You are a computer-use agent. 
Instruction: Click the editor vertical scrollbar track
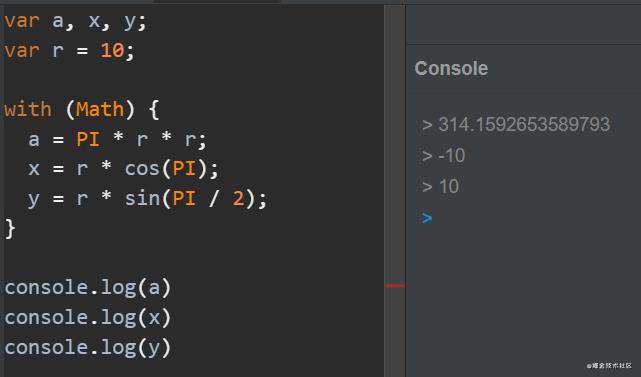coord(394,191)
